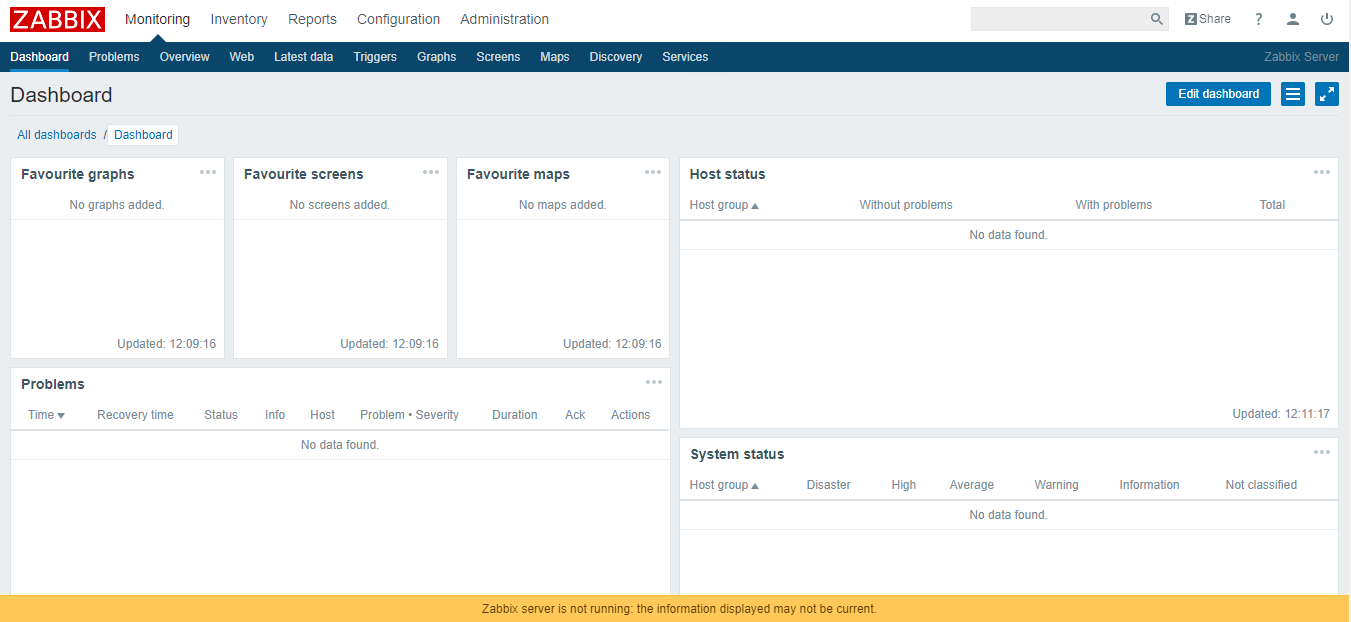Sort Problems table by Time column
The width and height of the screenshot is (1351, 622).
(46, 415)
